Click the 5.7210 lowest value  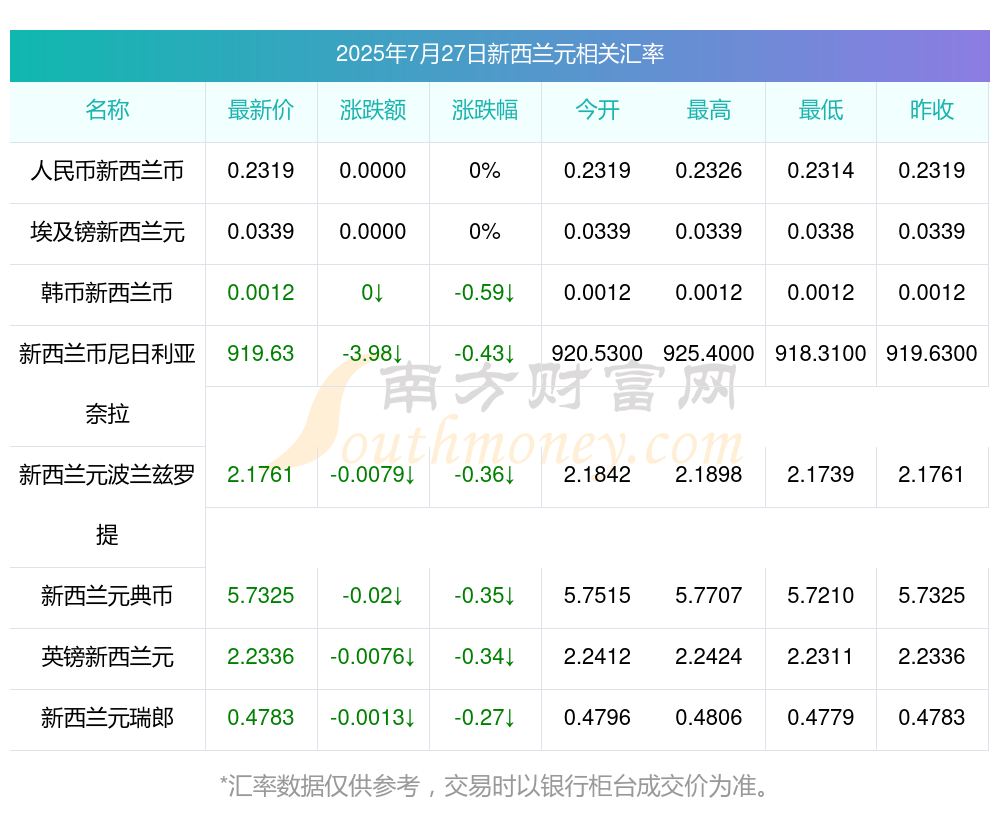[821, 595]
